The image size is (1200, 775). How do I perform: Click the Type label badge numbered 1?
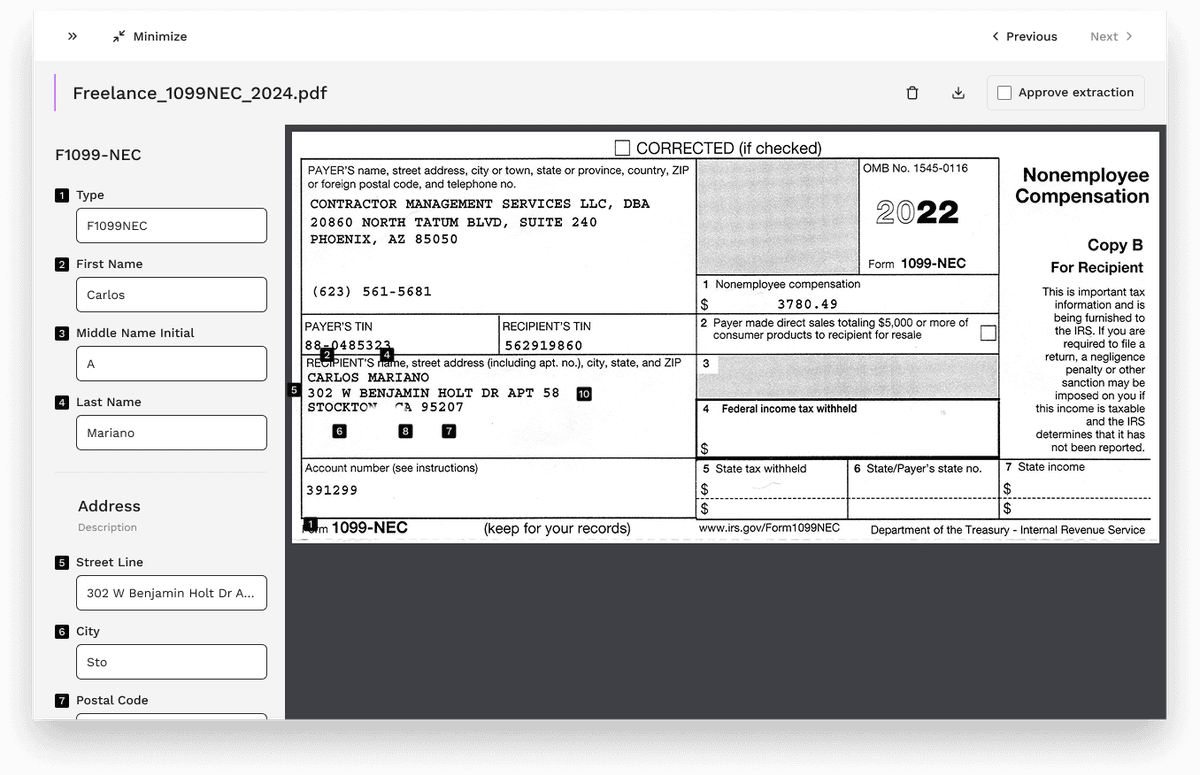click(62, 196)
